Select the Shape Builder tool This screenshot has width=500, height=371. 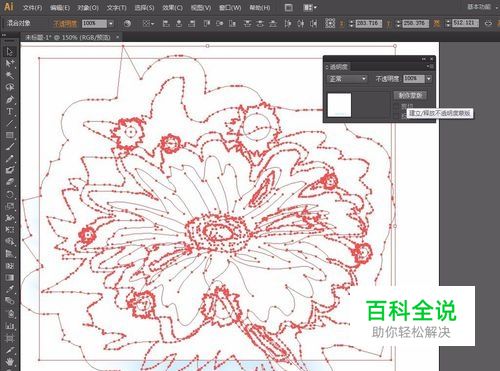[9, 242]
